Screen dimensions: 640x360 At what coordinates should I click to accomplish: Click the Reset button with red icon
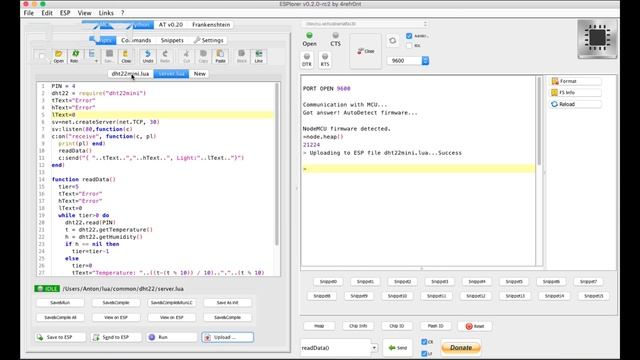pyautogui.click(x=475, y=326)
